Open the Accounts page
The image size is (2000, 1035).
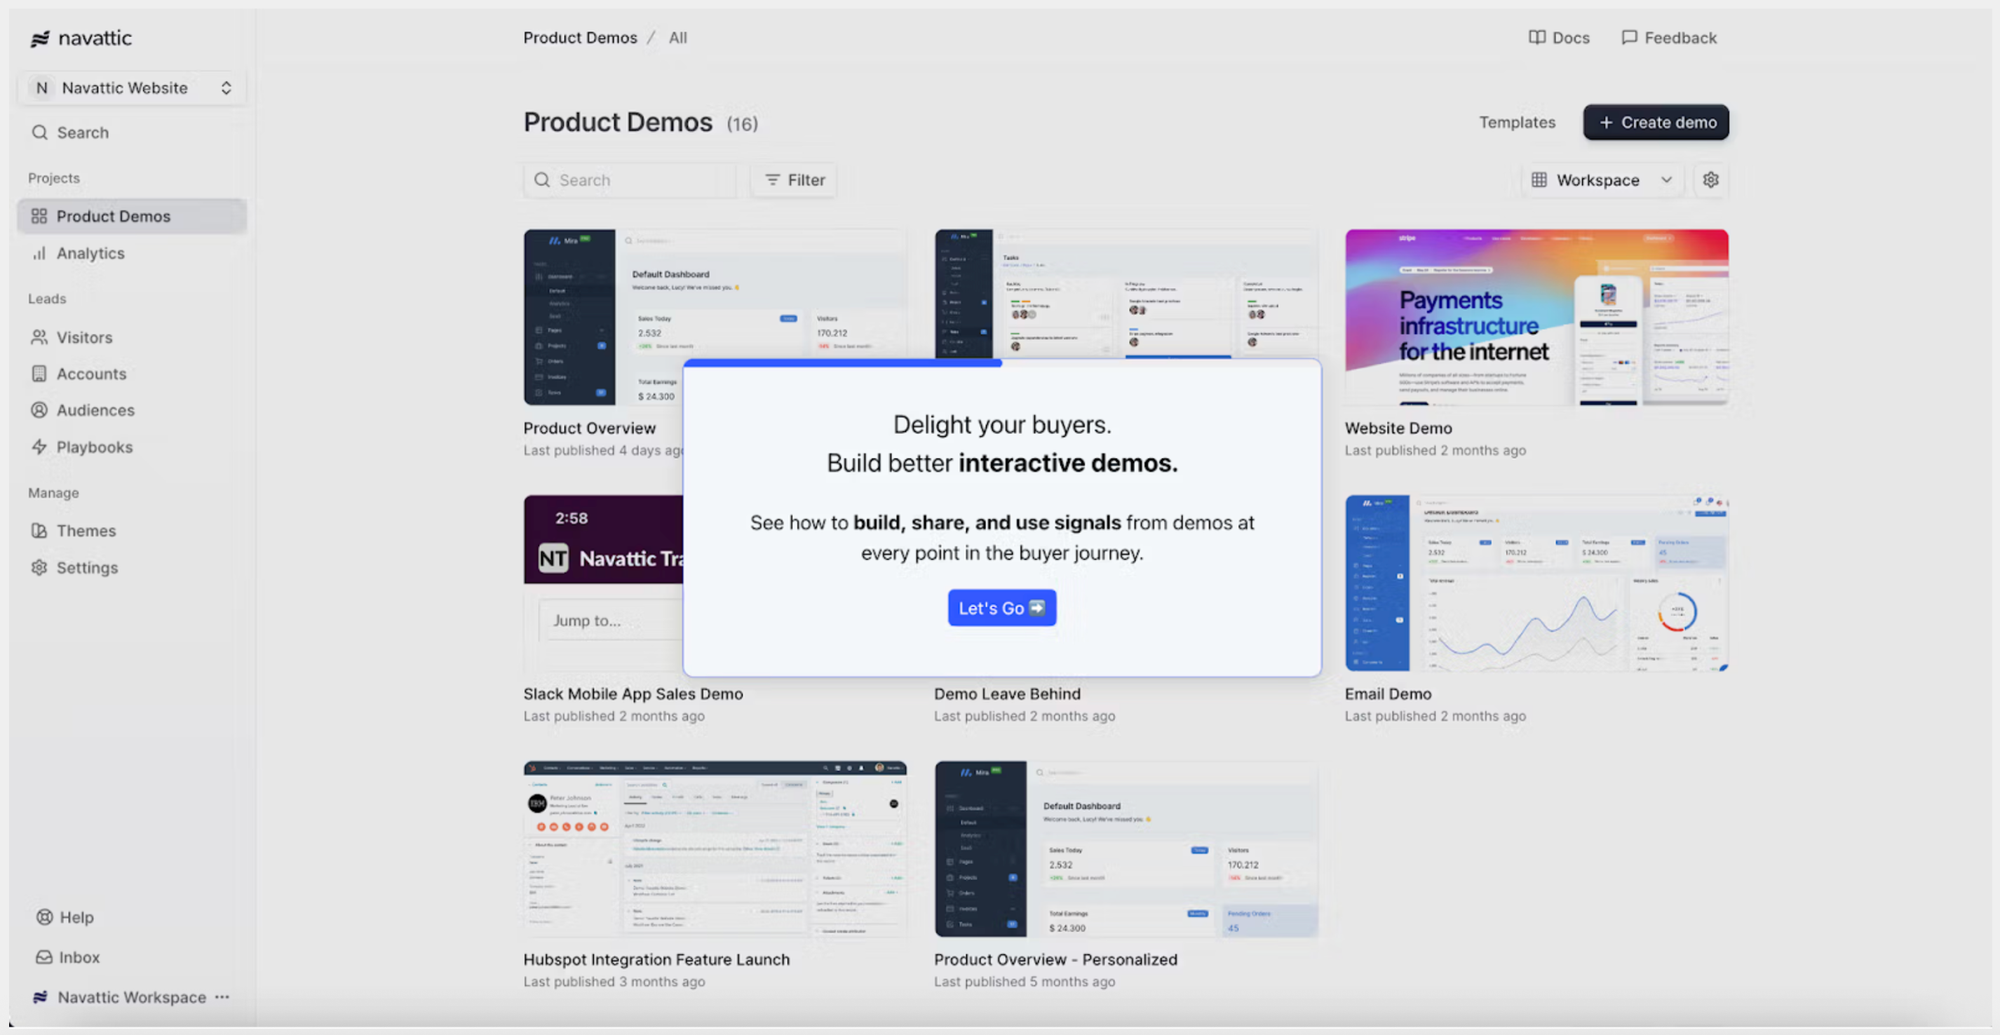pyautogui.click(x=132, y=374)
